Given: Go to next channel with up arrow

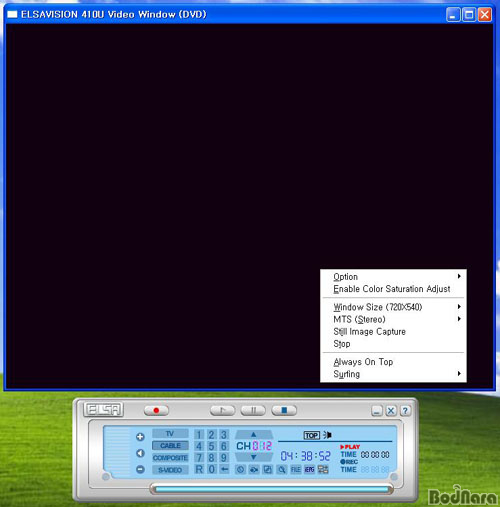Looking at the screenshot, I should click(x=254, y=434).
